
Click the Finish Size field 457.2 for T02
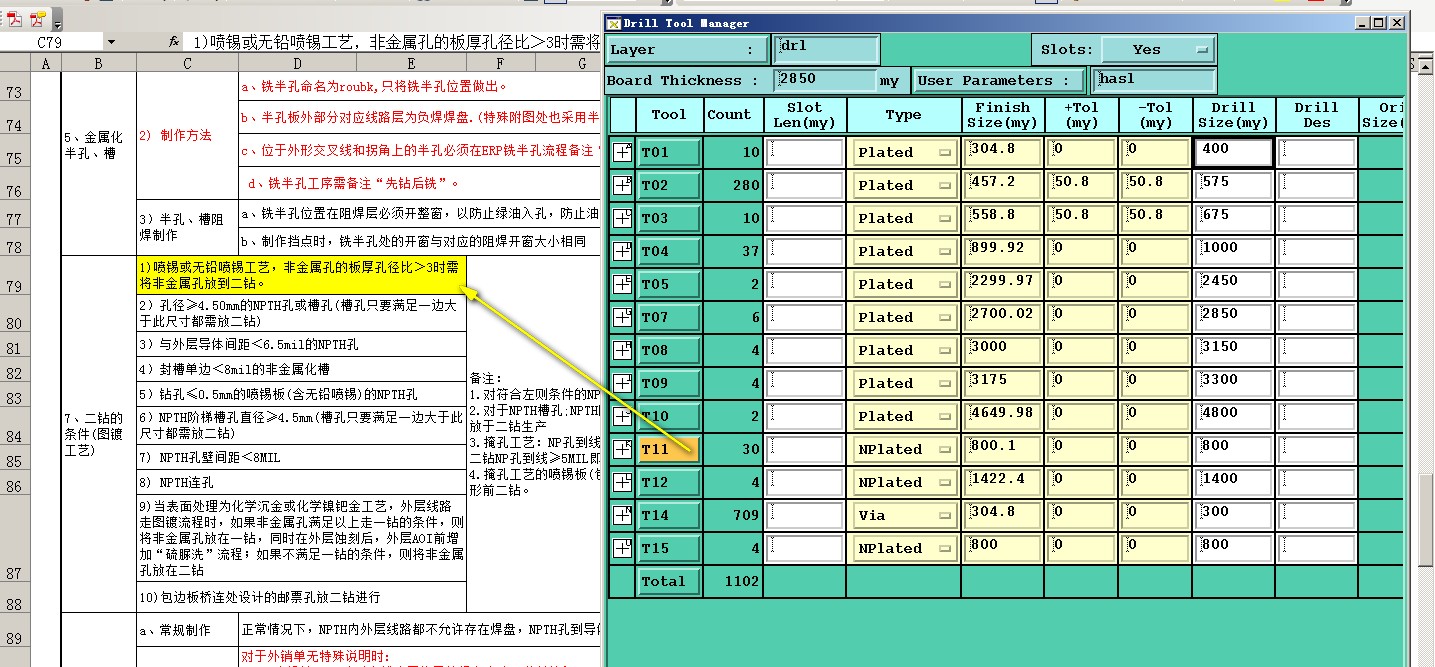coord(1003,186)
